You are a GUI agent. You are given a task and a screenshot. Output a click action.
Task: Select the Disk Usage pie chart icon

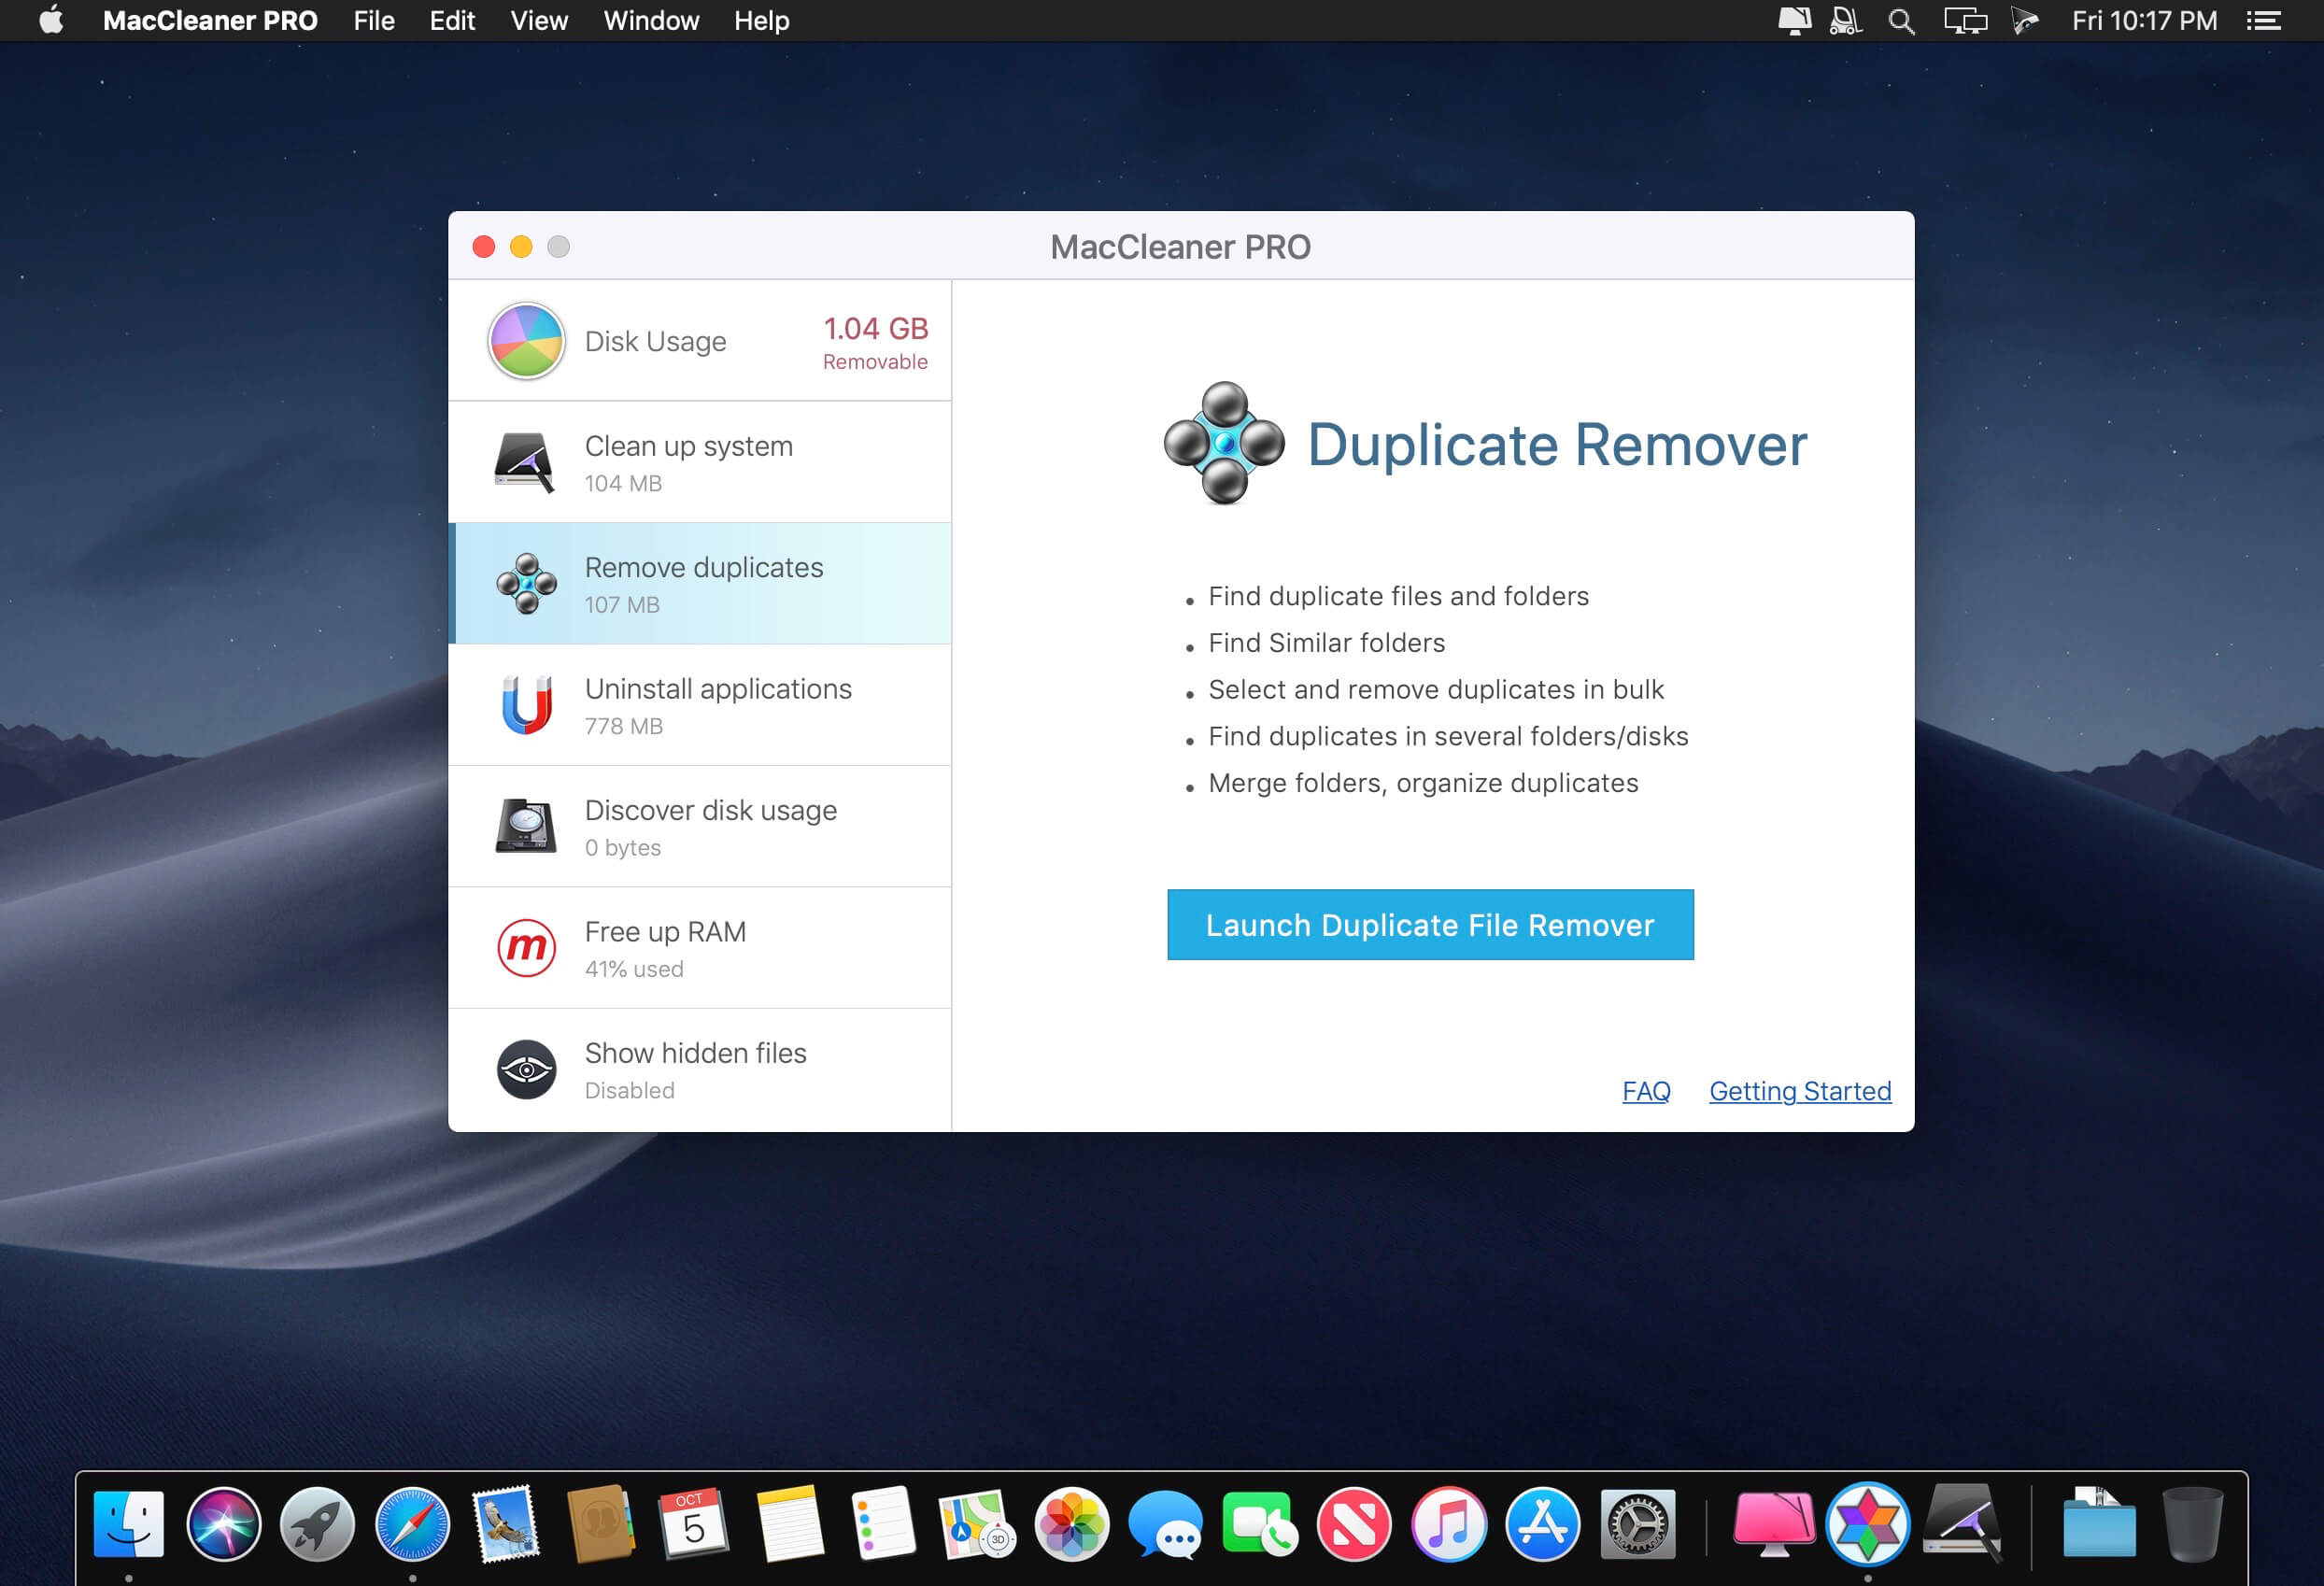525,341
